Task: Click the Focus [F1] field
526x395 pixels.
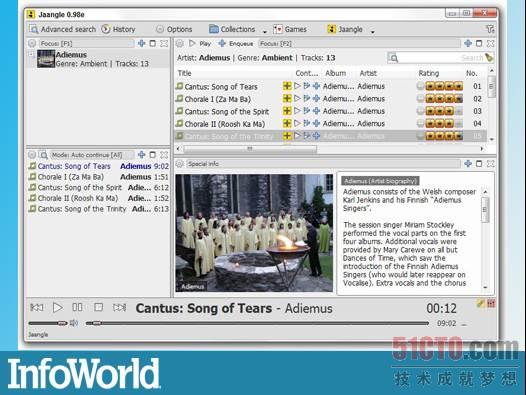Action: click(86, 43)
